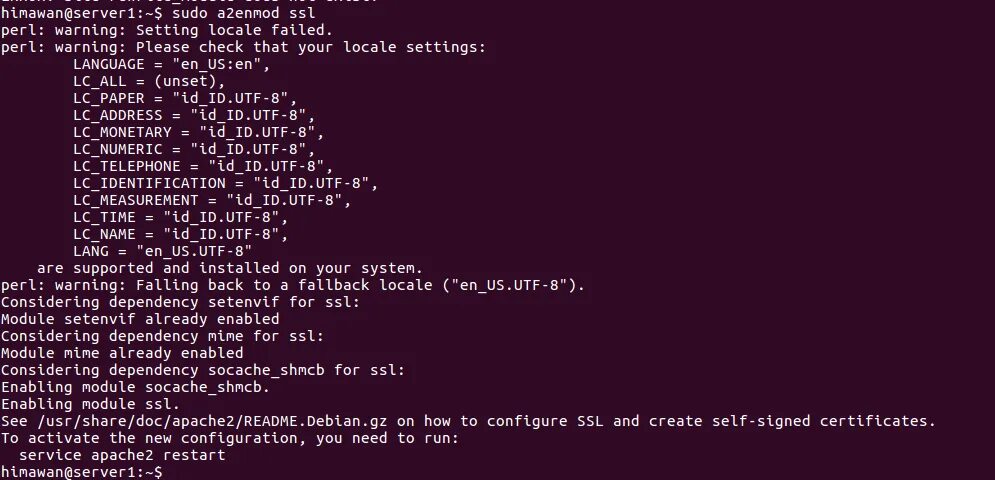Click the 'Falling back to a fallback locale' line

[x=293, y=285]
